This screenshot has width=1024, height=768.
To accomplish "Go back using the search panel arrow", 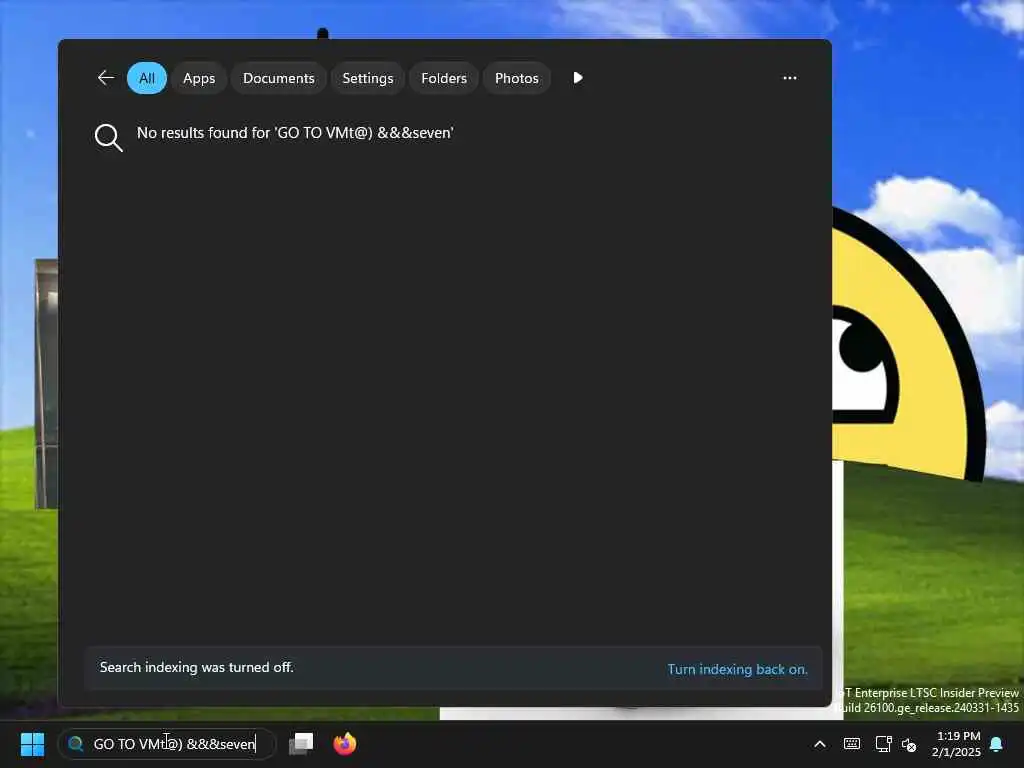I will click(x=106, y=78).
